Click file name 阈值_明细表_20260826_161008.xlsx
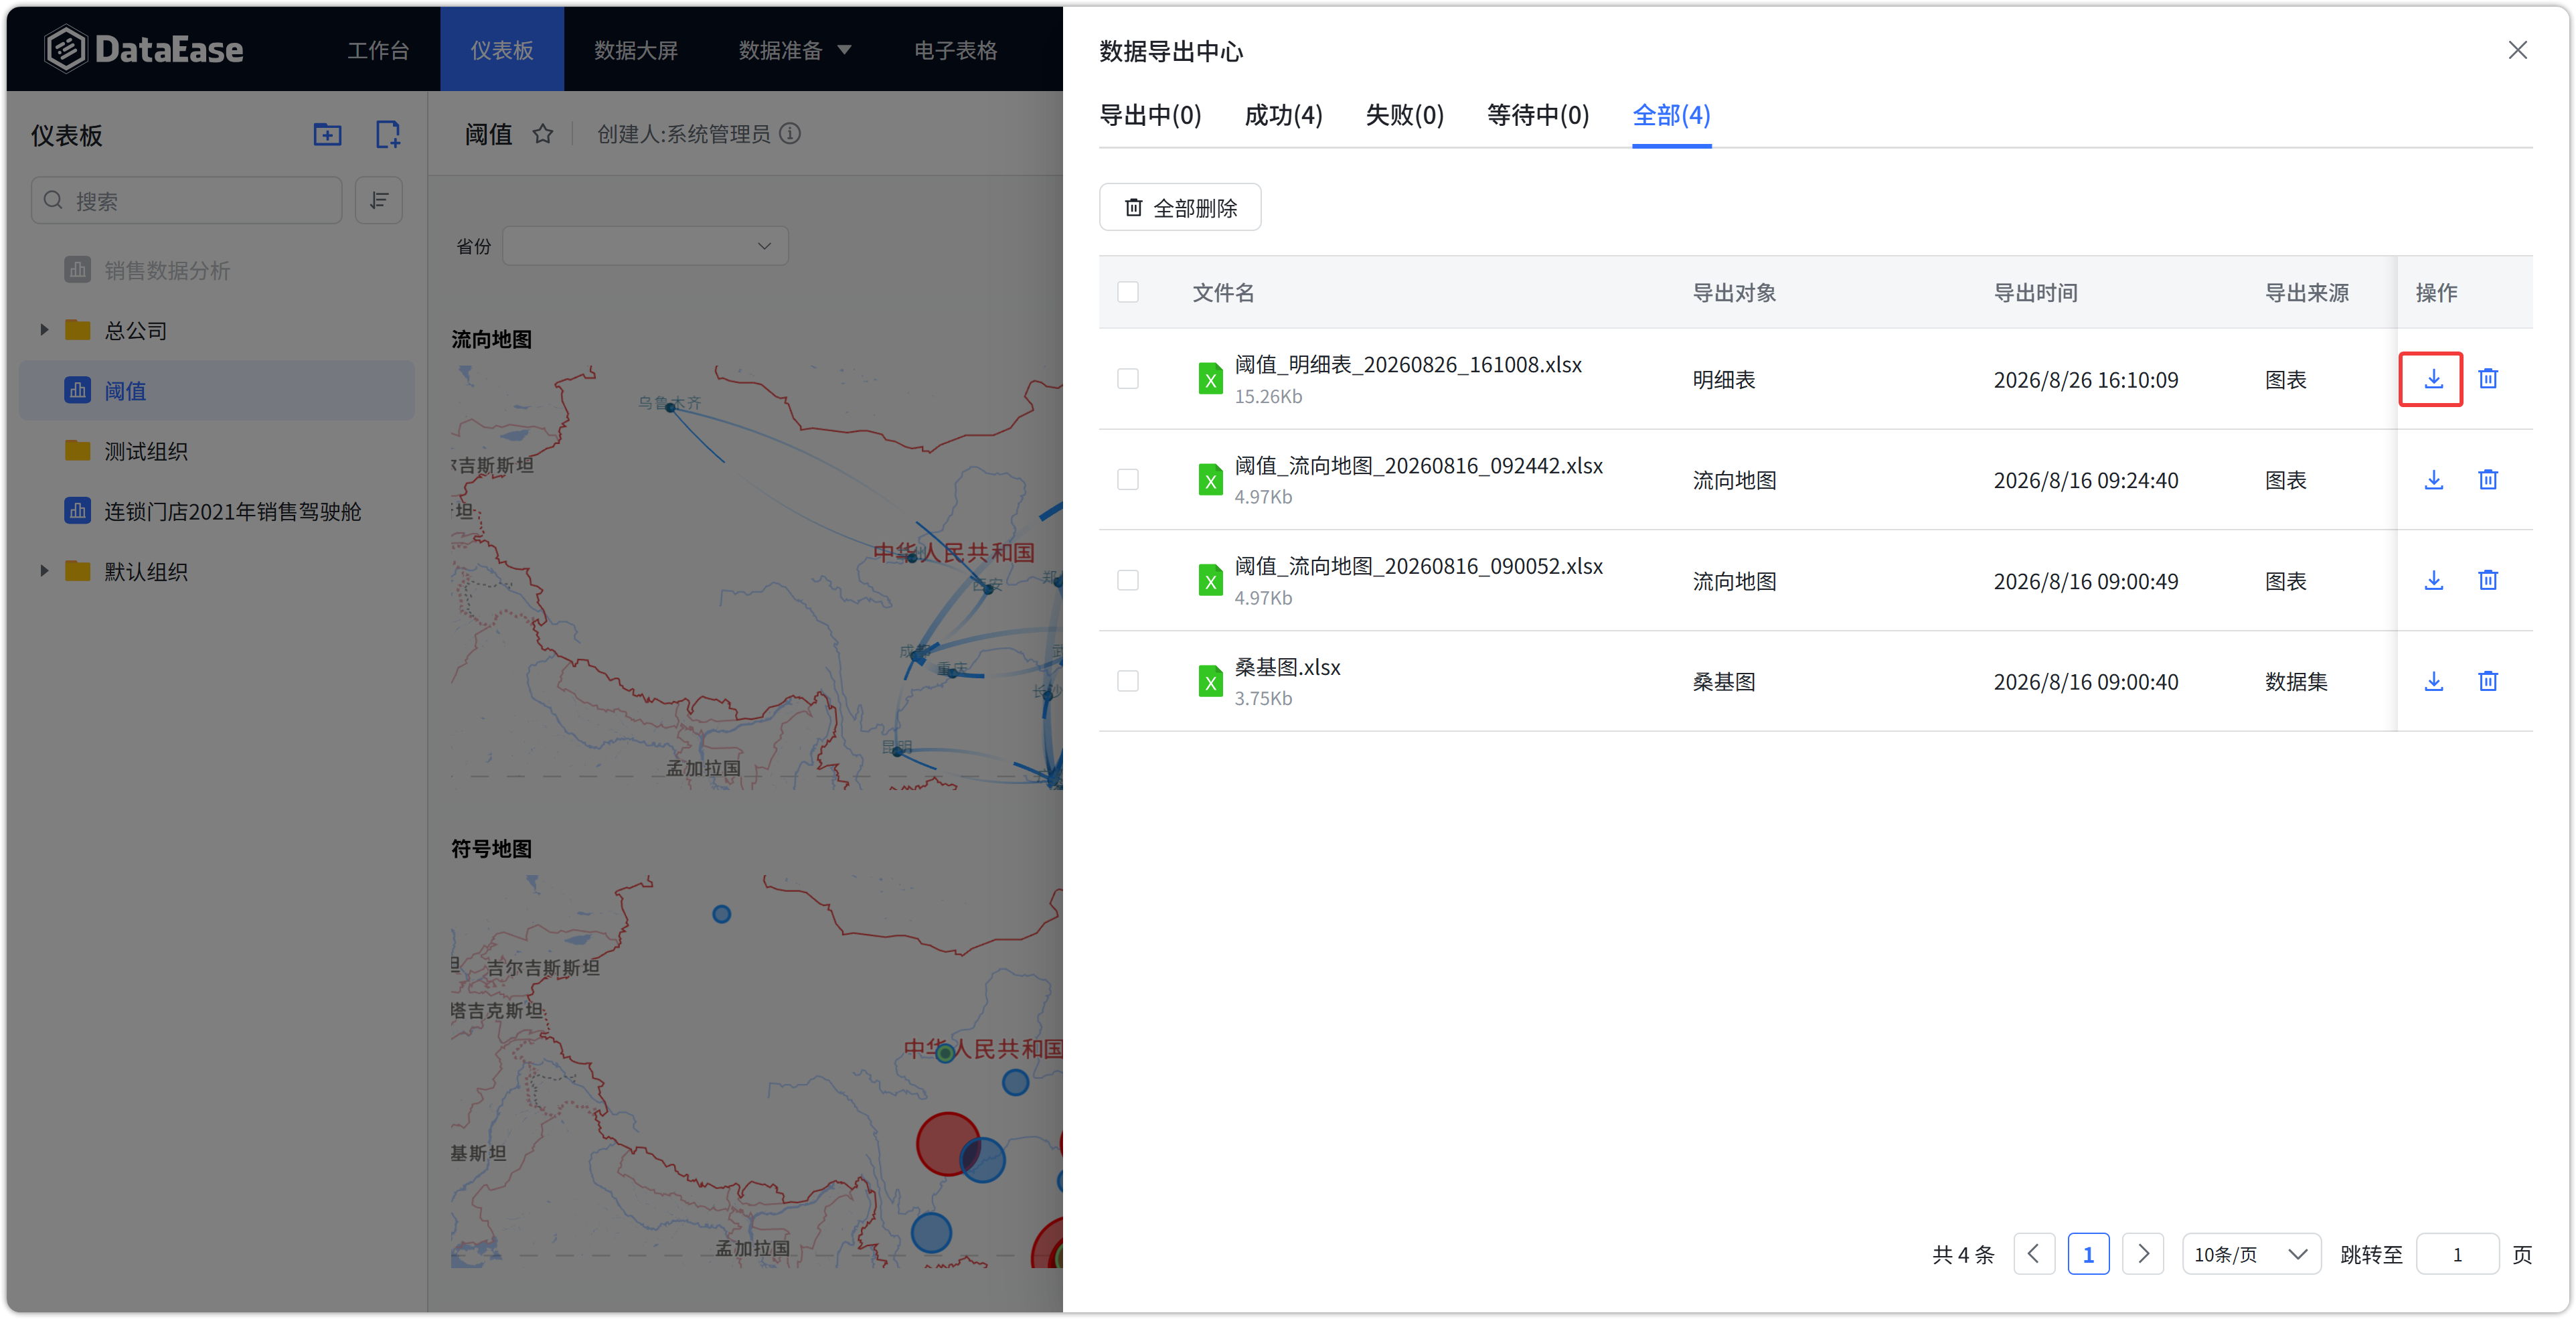This screenshot has height=1319, width=2576. pos(1408,364)
